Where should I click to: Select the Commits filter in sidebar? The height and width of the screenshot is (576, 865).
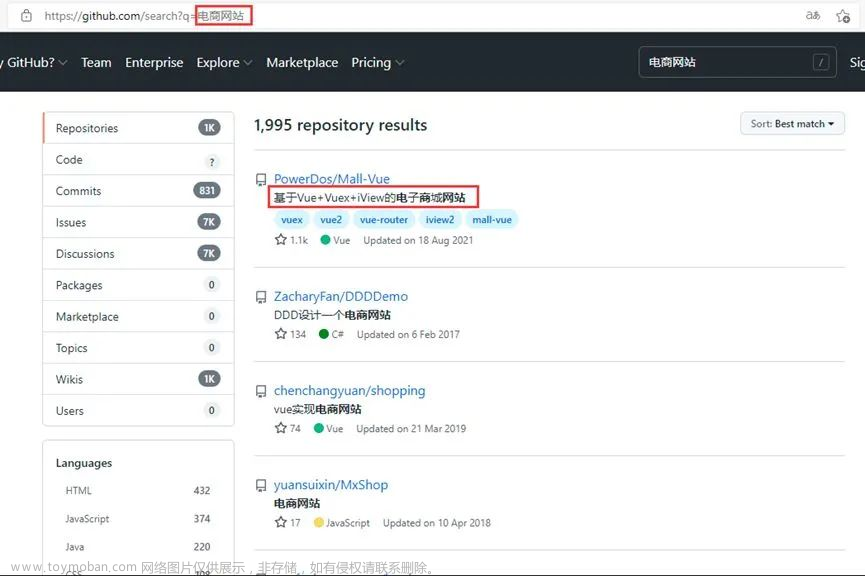click(x=138, y=191)
